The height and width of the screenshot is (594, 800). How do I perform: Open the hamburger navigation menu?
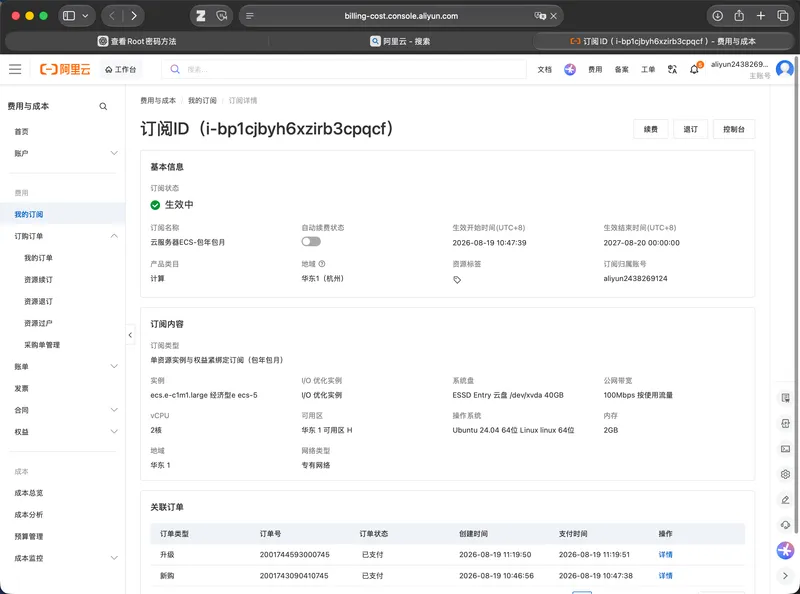point(15,69)
